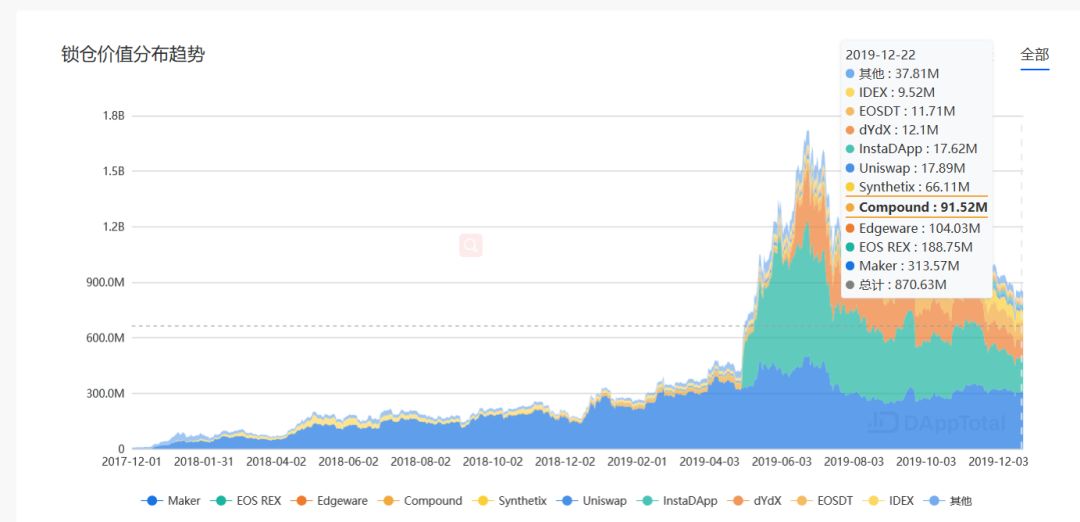Toggle the IDEX legend entry
1080x522 pixels.
point(888,501)
